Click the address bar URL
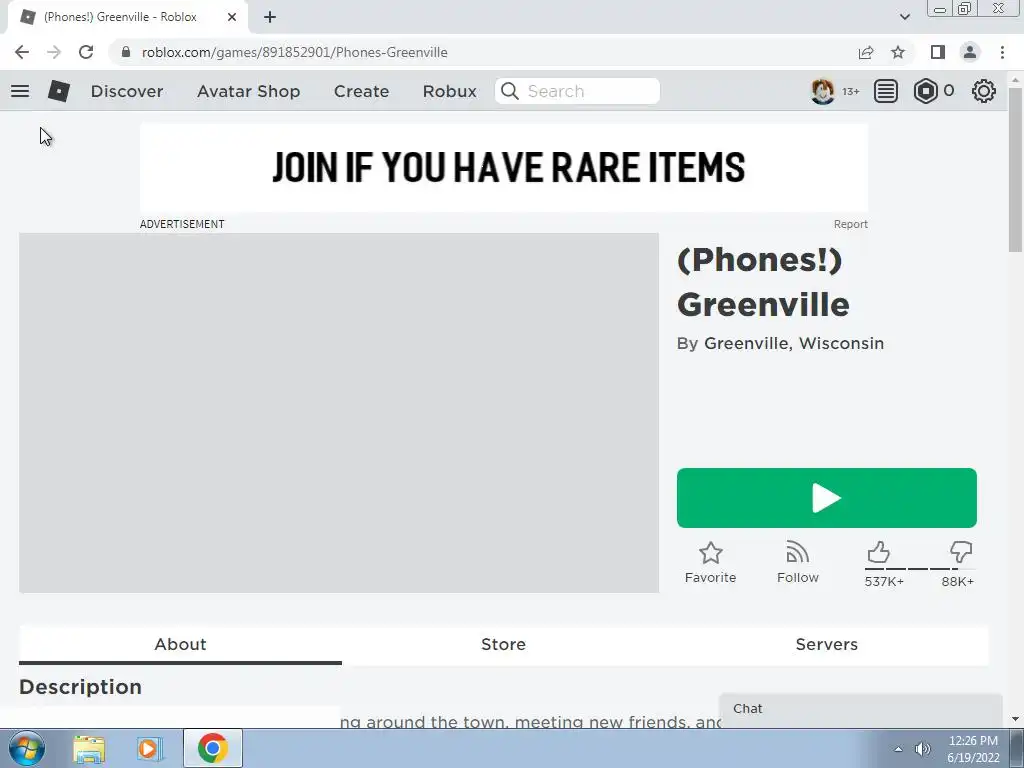The width and height of the screenshot is (1024, 768). 295,52
